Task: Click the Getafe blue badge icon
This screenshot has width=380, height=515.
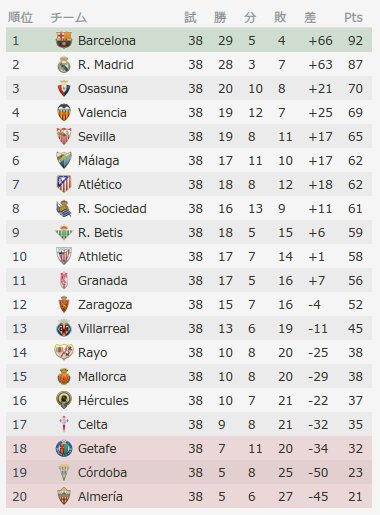Action: pos(64,448)
